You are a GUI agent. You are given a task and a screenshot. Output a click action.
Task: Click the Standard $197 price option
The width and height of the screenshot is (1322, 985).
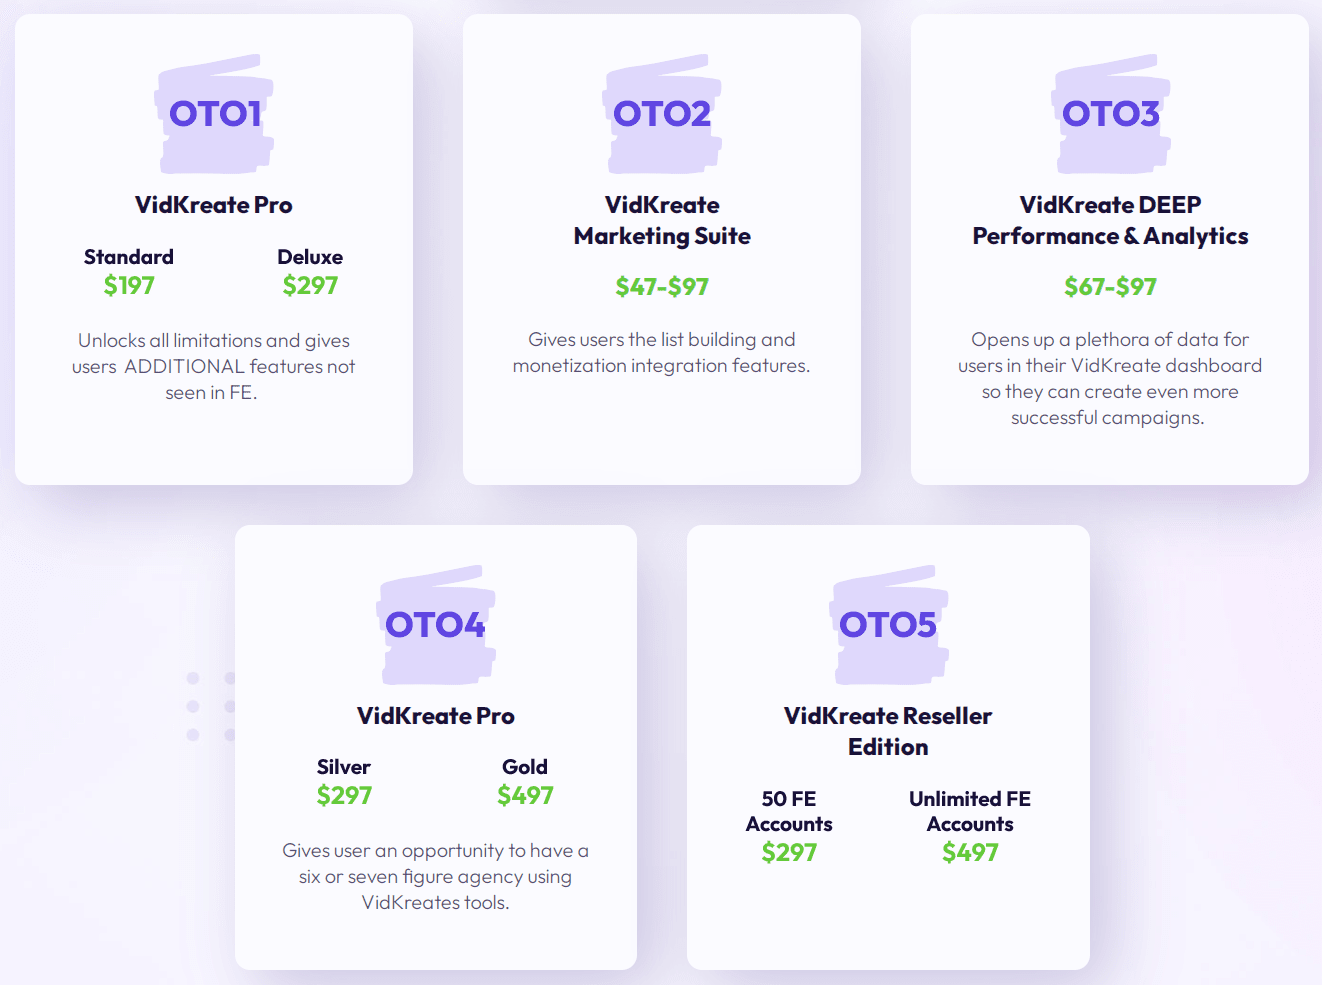pos(129,272)
